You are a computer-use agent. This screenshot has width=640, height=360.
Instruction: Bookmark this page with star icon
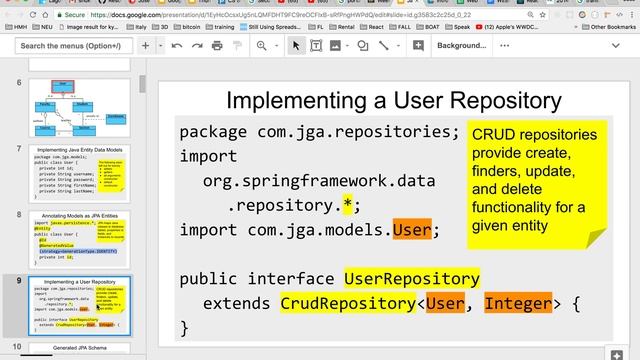(x=542, y=15)
